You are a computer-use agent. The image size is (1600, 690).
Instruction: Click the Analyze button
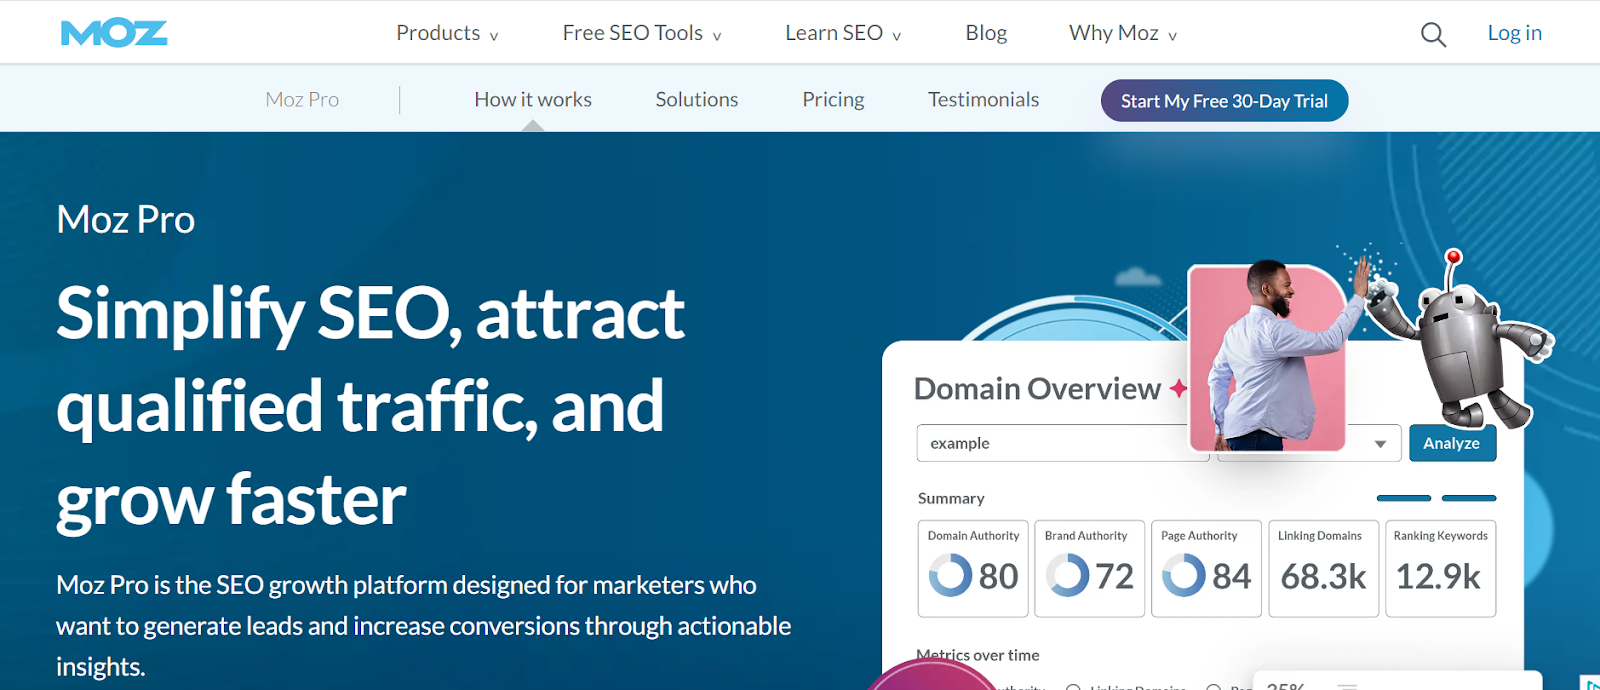pos(1452,443)
